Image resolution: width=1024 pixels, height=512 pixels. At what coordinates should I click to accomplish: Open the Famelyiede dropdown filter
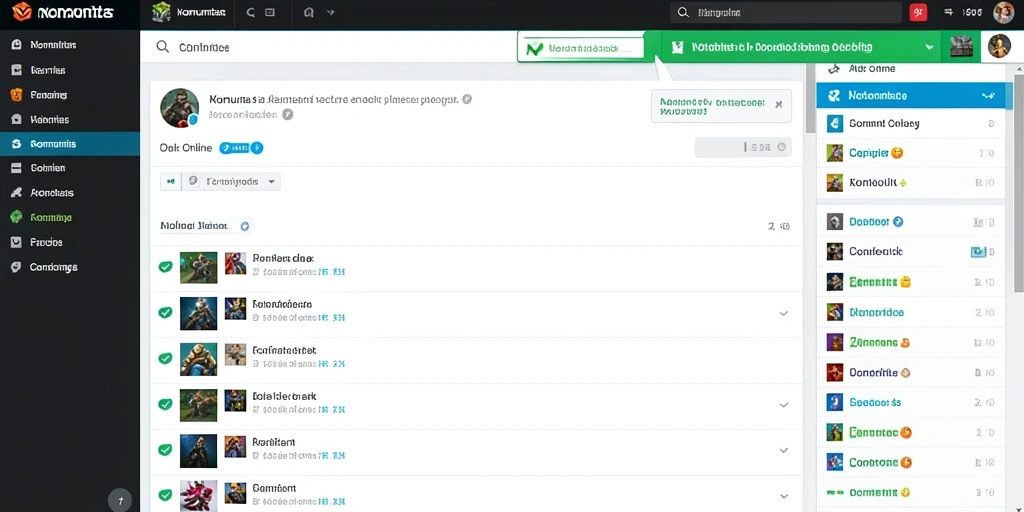[x=233, y=182]
